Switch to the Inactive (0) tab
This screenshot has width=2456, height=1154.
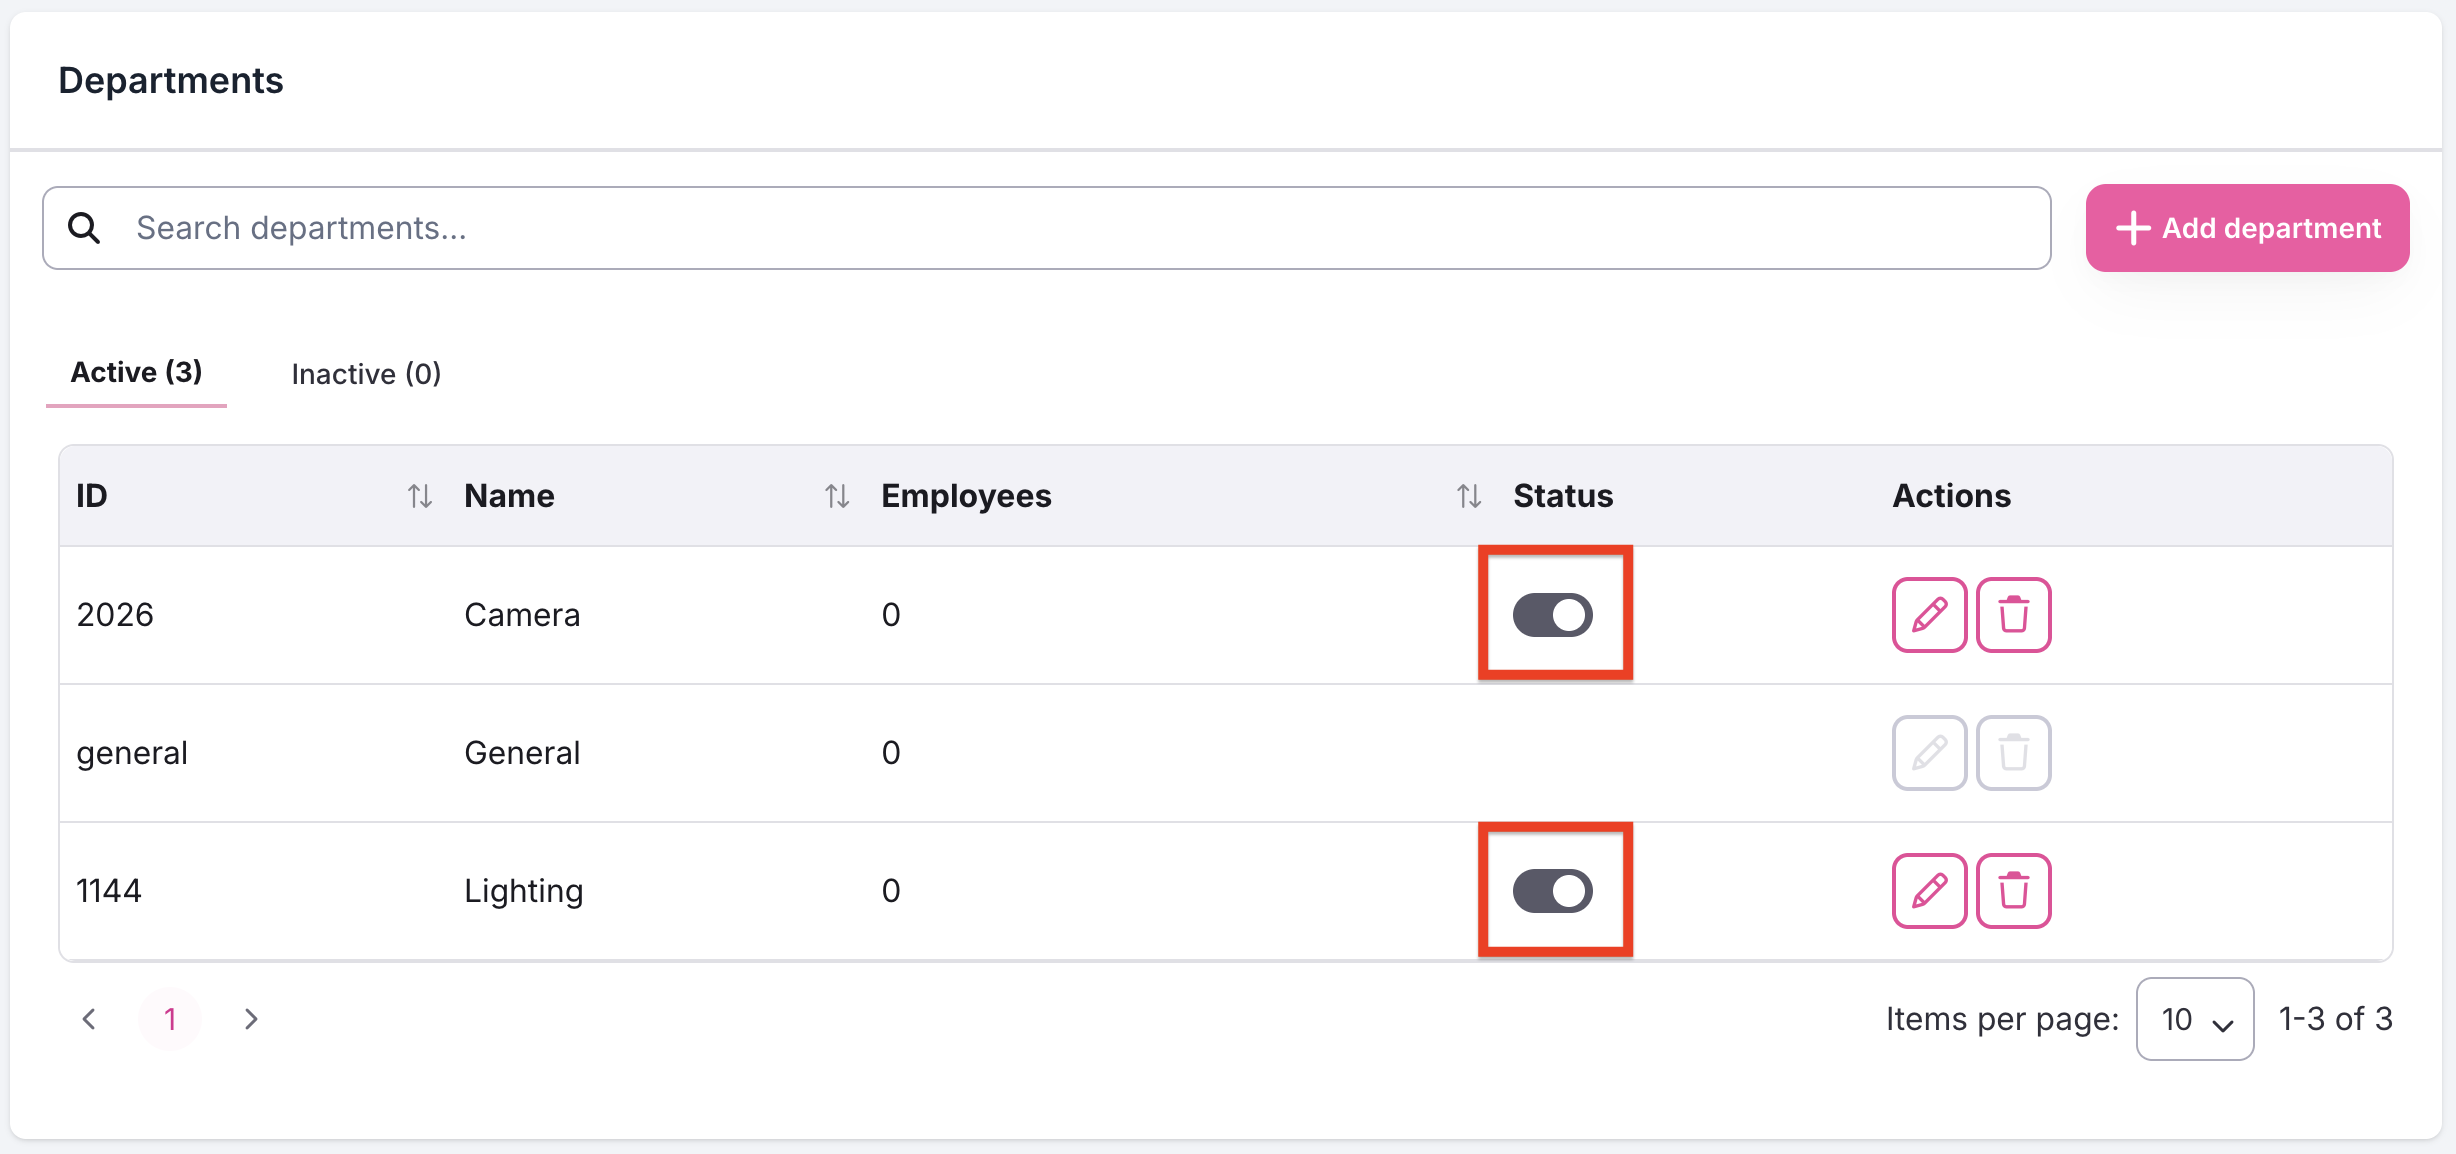pyautogui.click(x=366, y=374)
